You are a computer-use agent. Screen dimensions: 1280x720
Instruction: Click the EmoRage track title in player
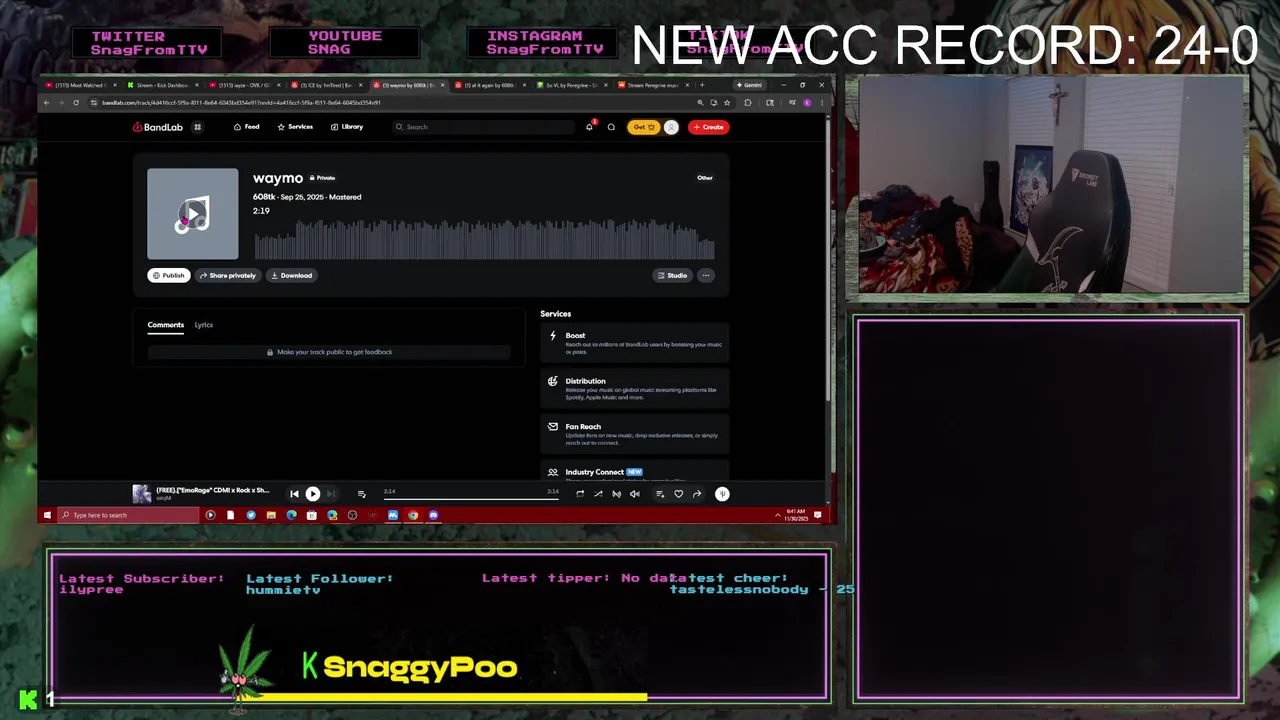click(212, 490)
